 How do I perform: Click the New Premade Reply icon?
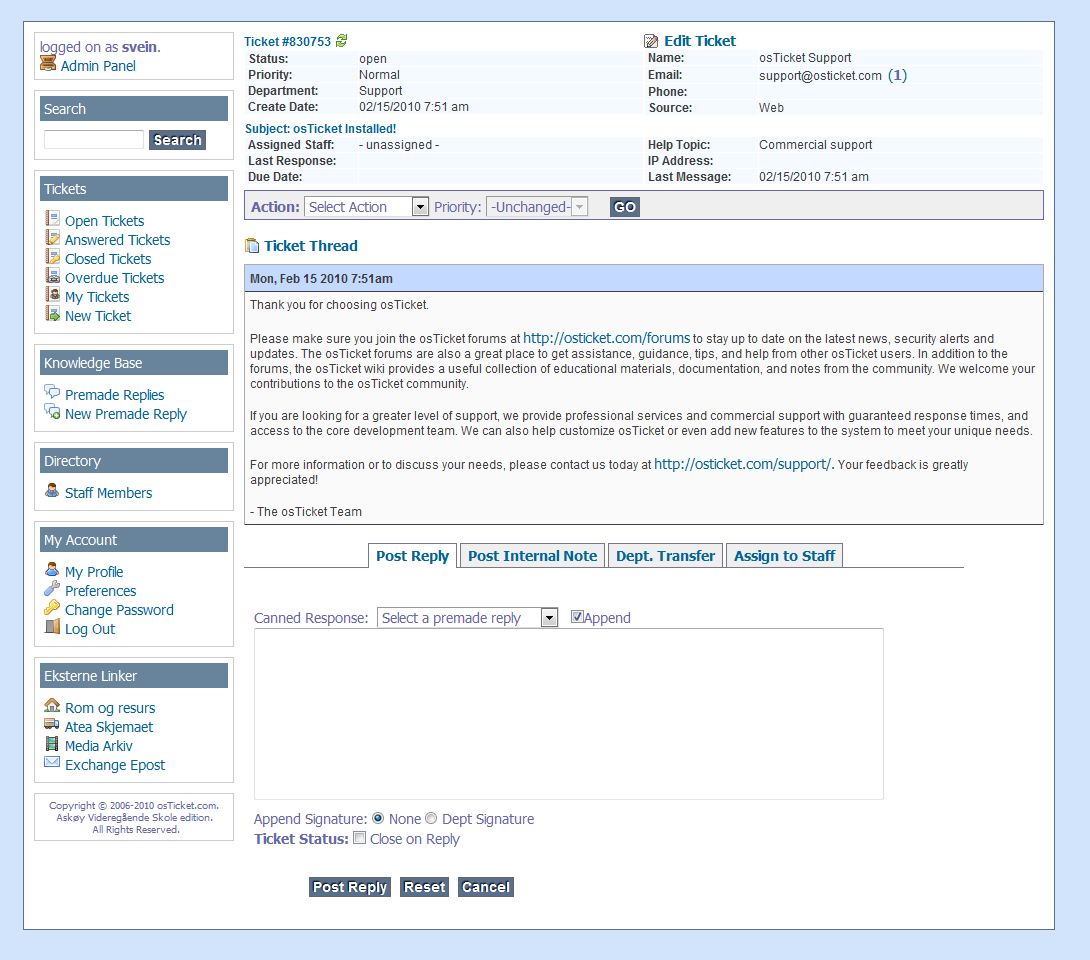(52, 411)
